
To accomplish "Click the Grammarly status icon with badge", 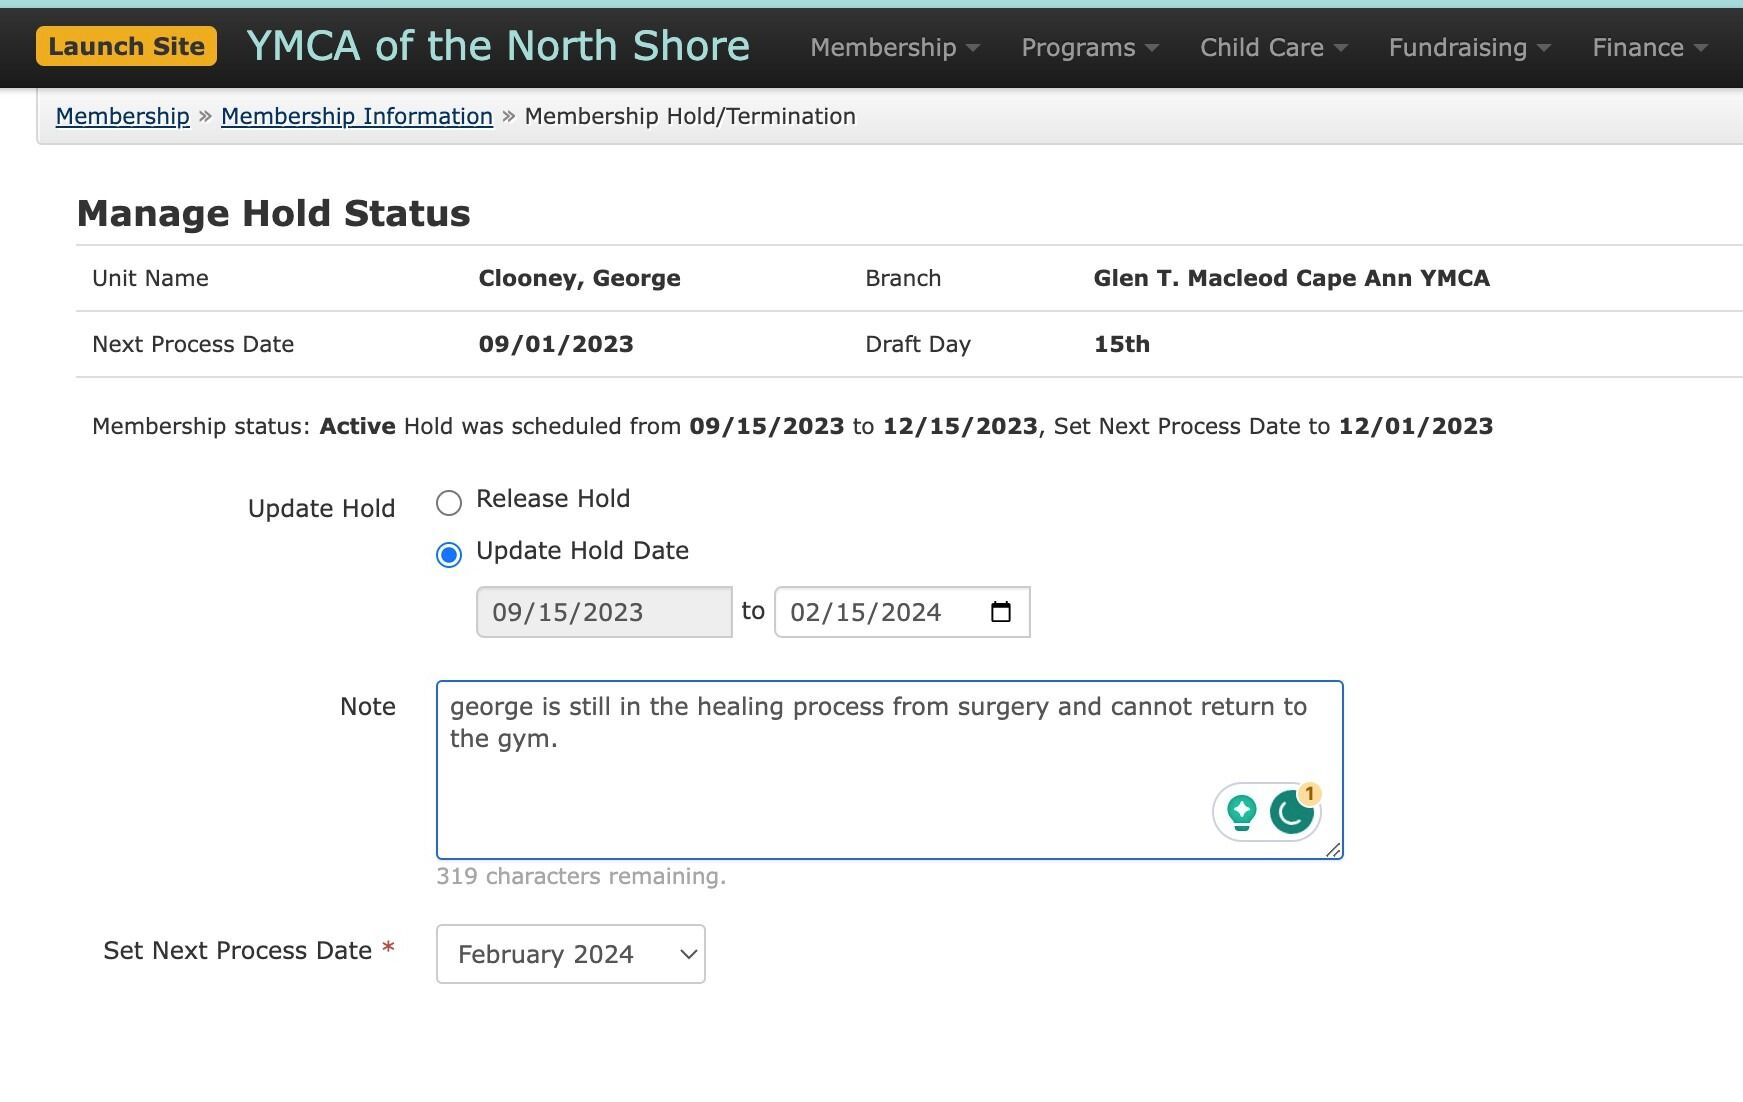I will (x=1293, y=811).
